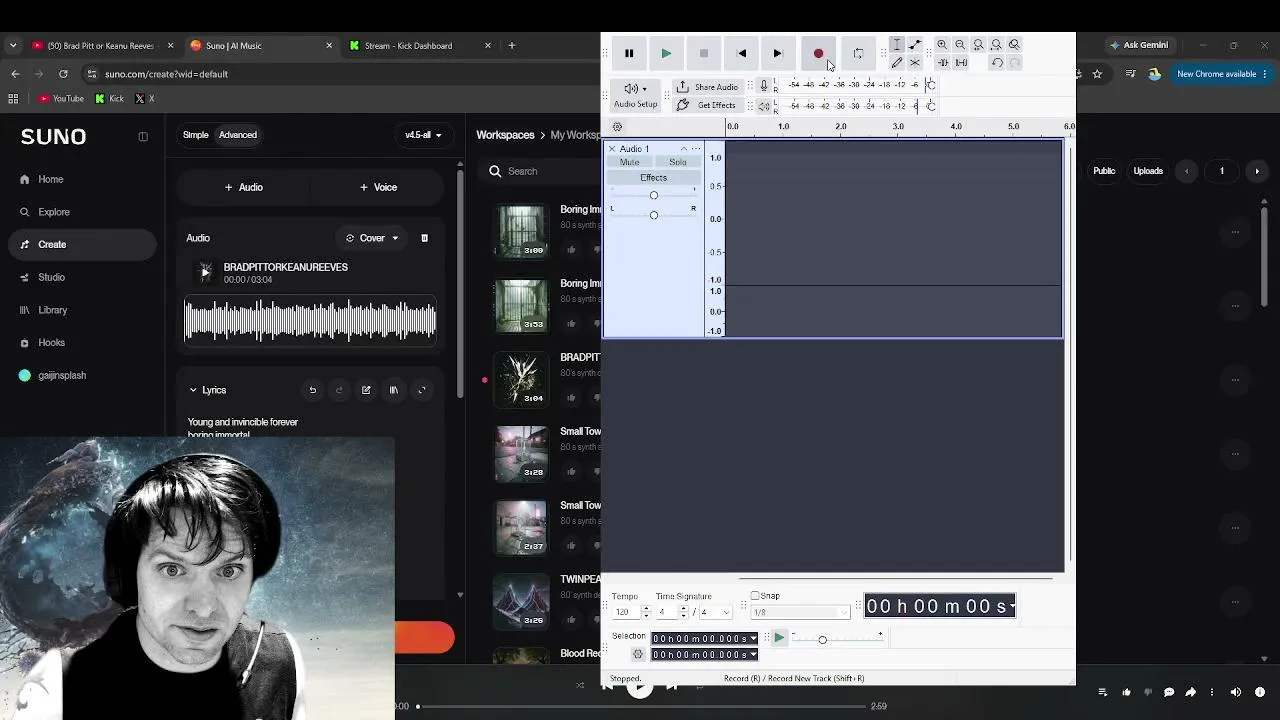1280x720 pixels.
Task: Select the Selection (I-beam) tool
Action: click(897, 45)
